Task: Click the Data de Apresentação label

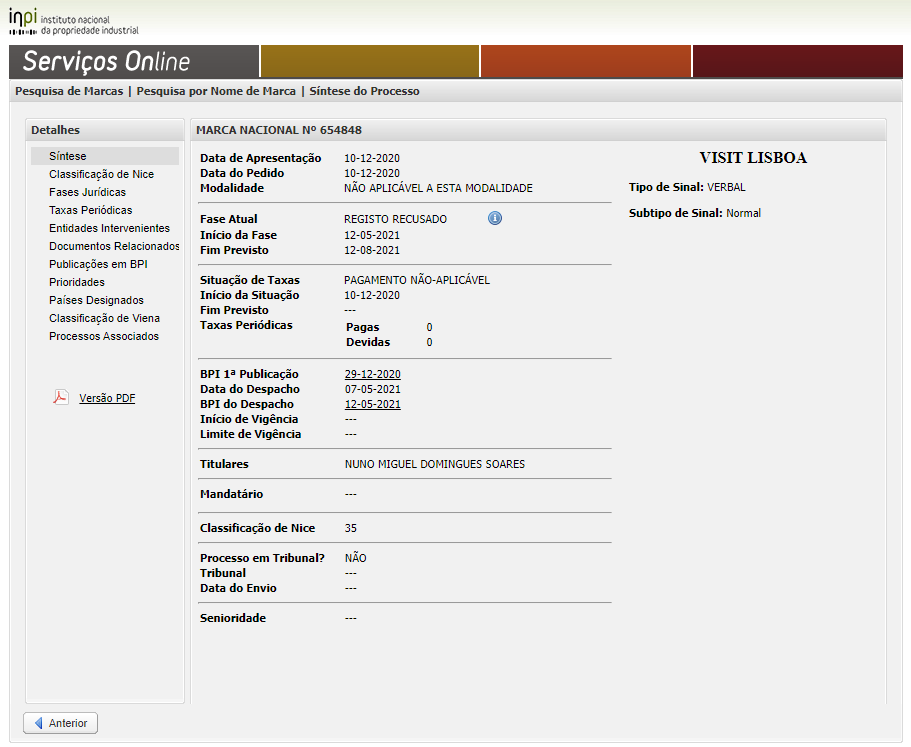Action: pos(260,158)
